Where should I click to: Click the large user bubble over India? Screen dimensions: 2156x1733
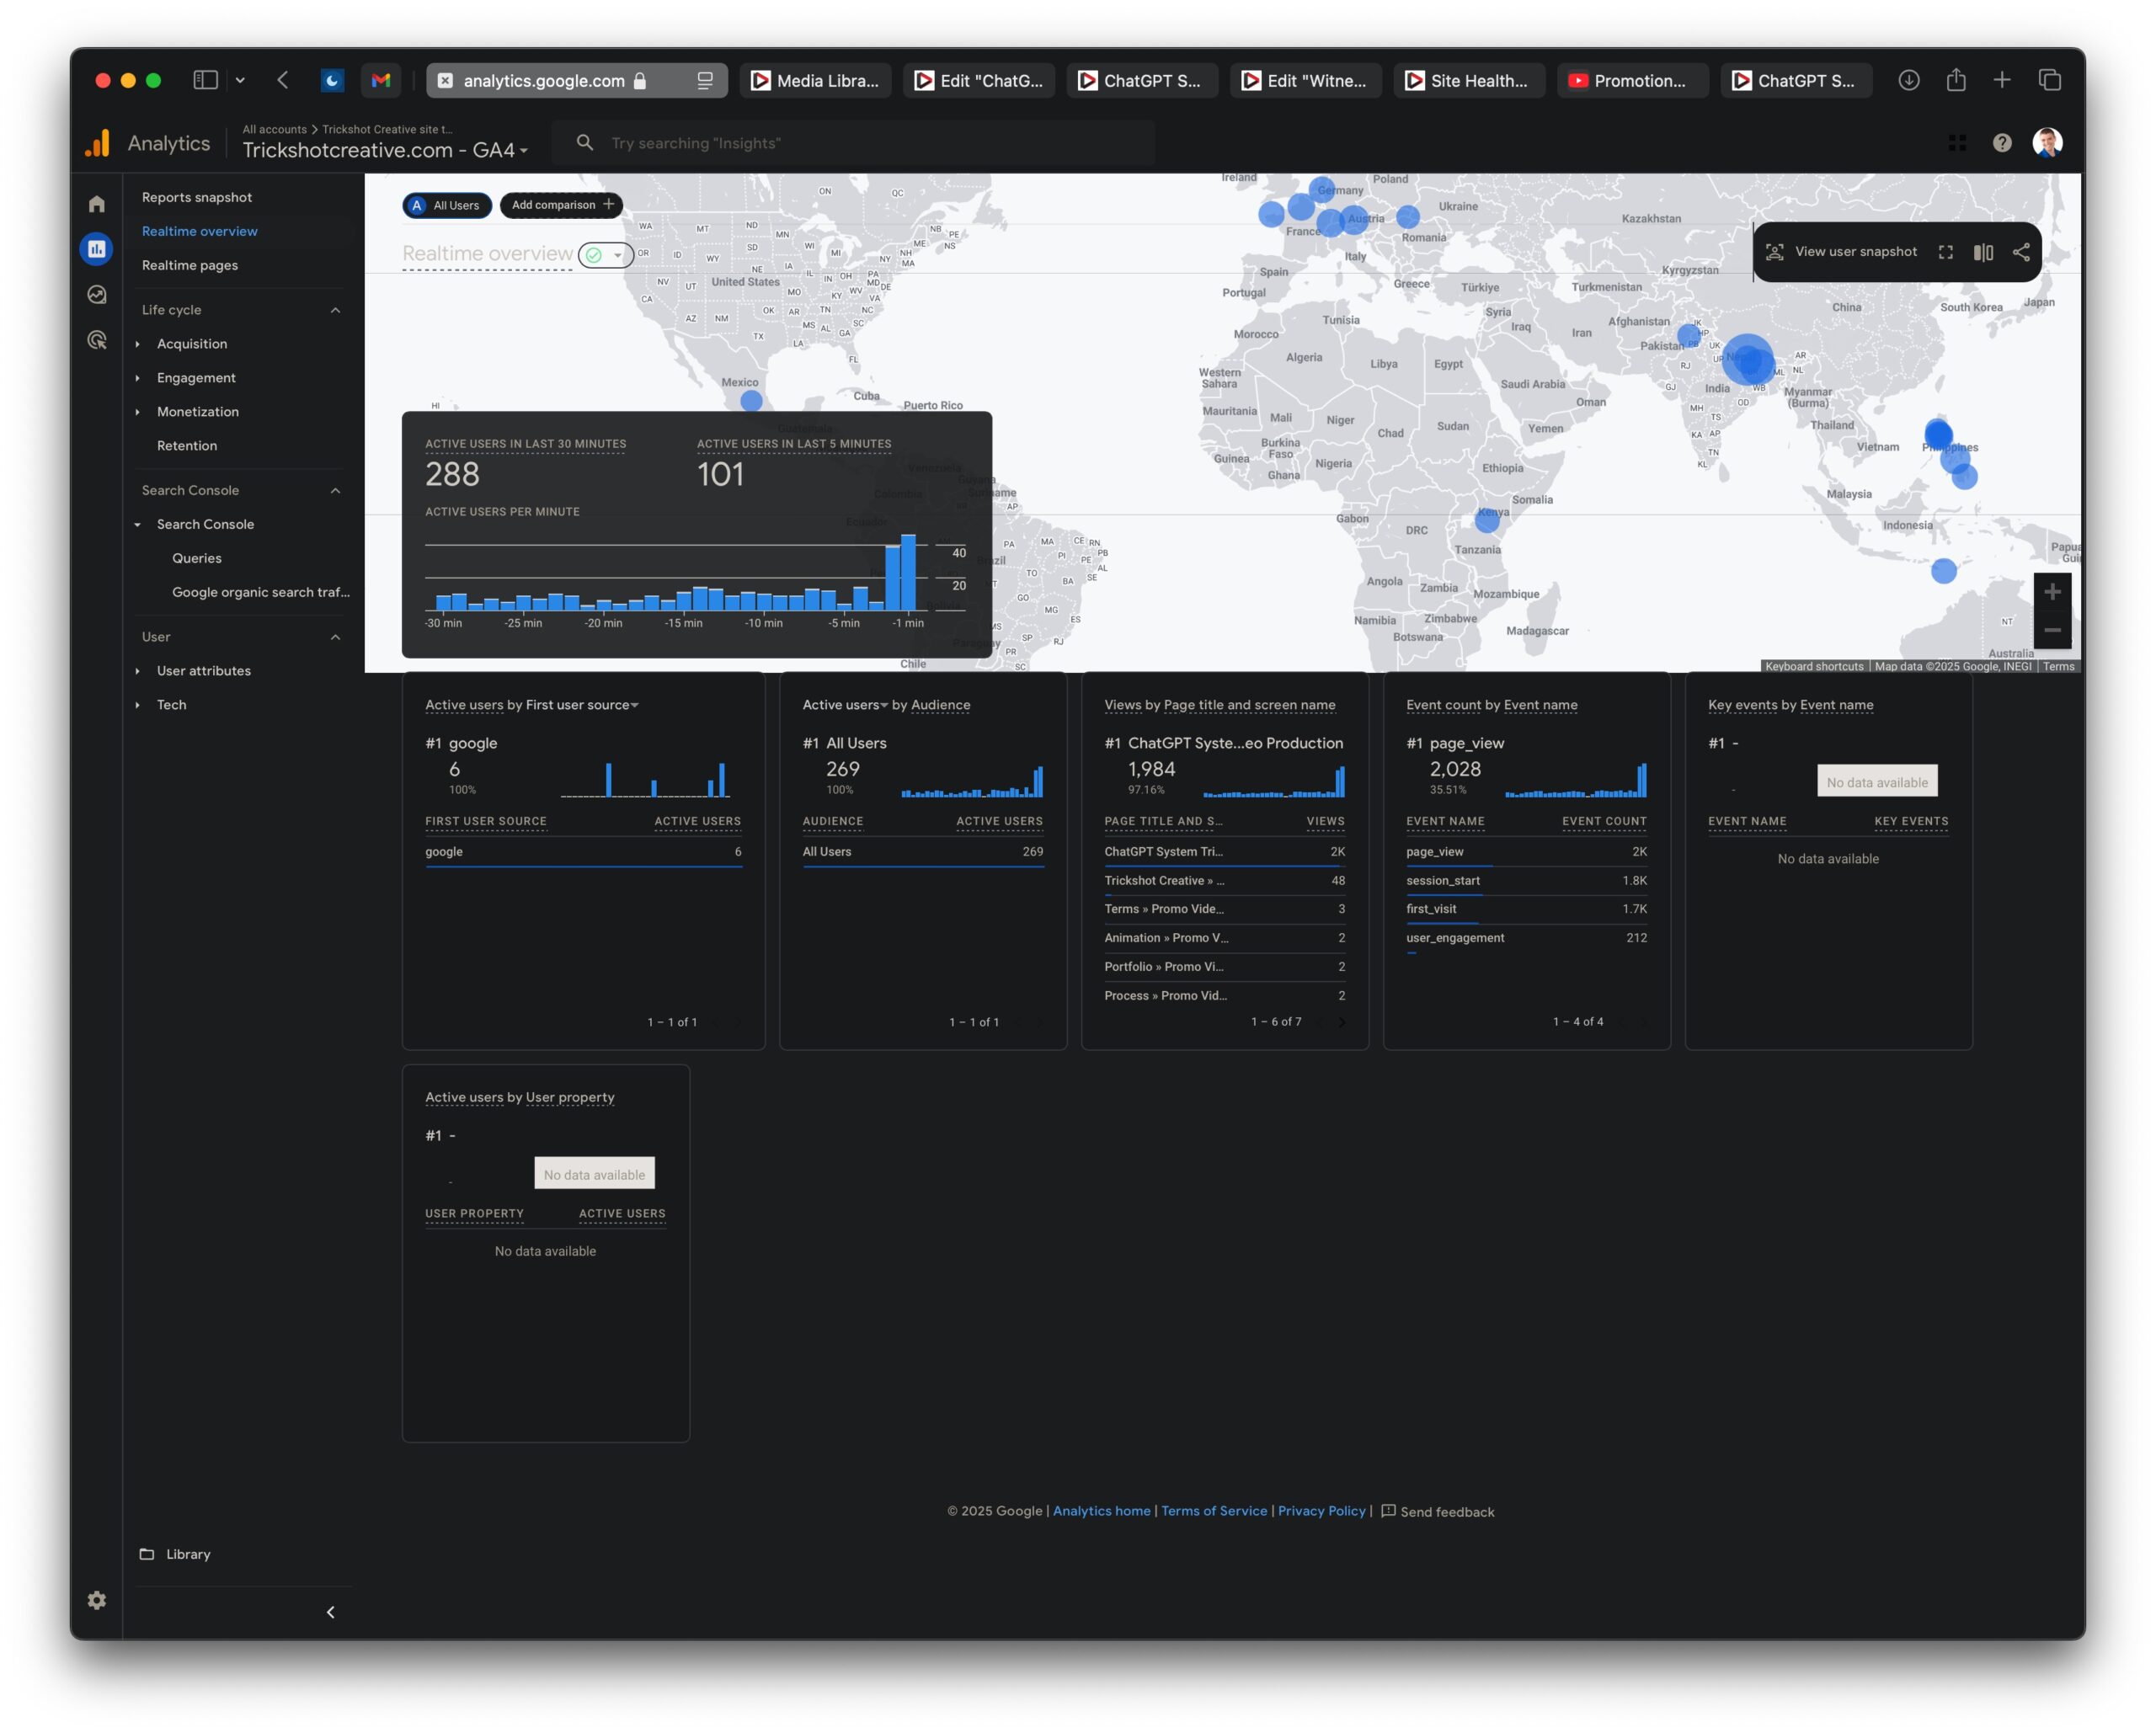[1747, 360]
